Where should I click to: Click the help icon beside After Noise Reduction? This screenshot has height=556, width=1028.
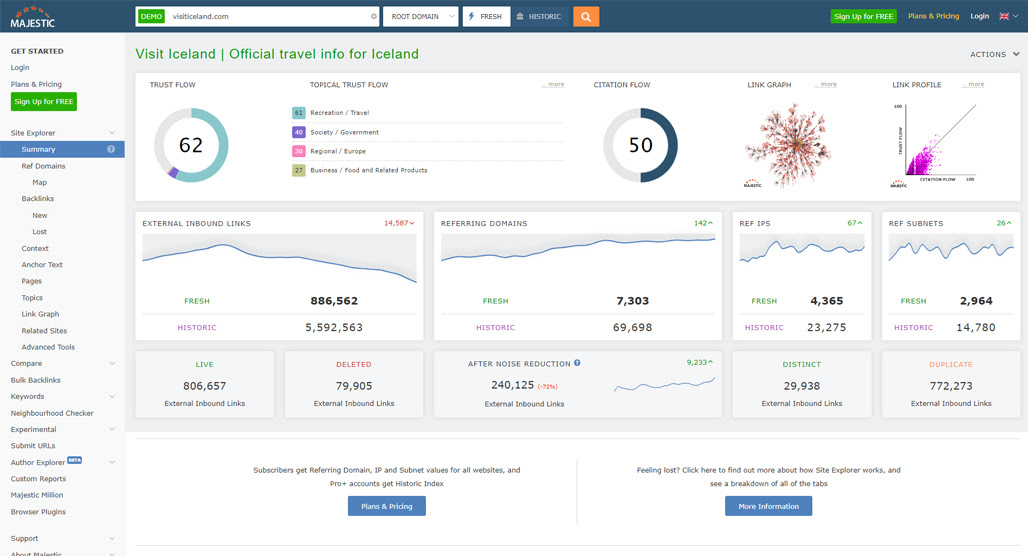[x=577, y=363]
